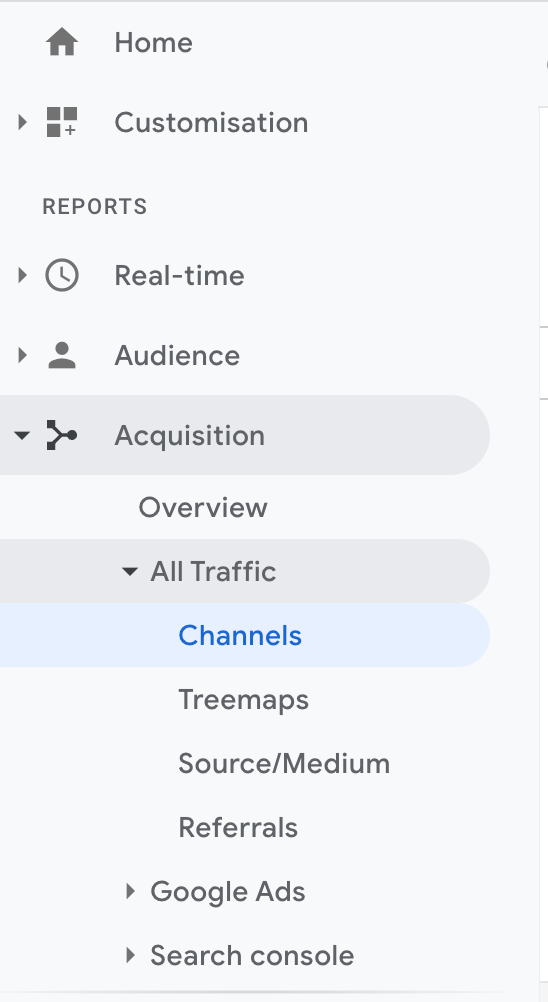Open the Referrals report
548x1002 pixels.
point(238,828)
